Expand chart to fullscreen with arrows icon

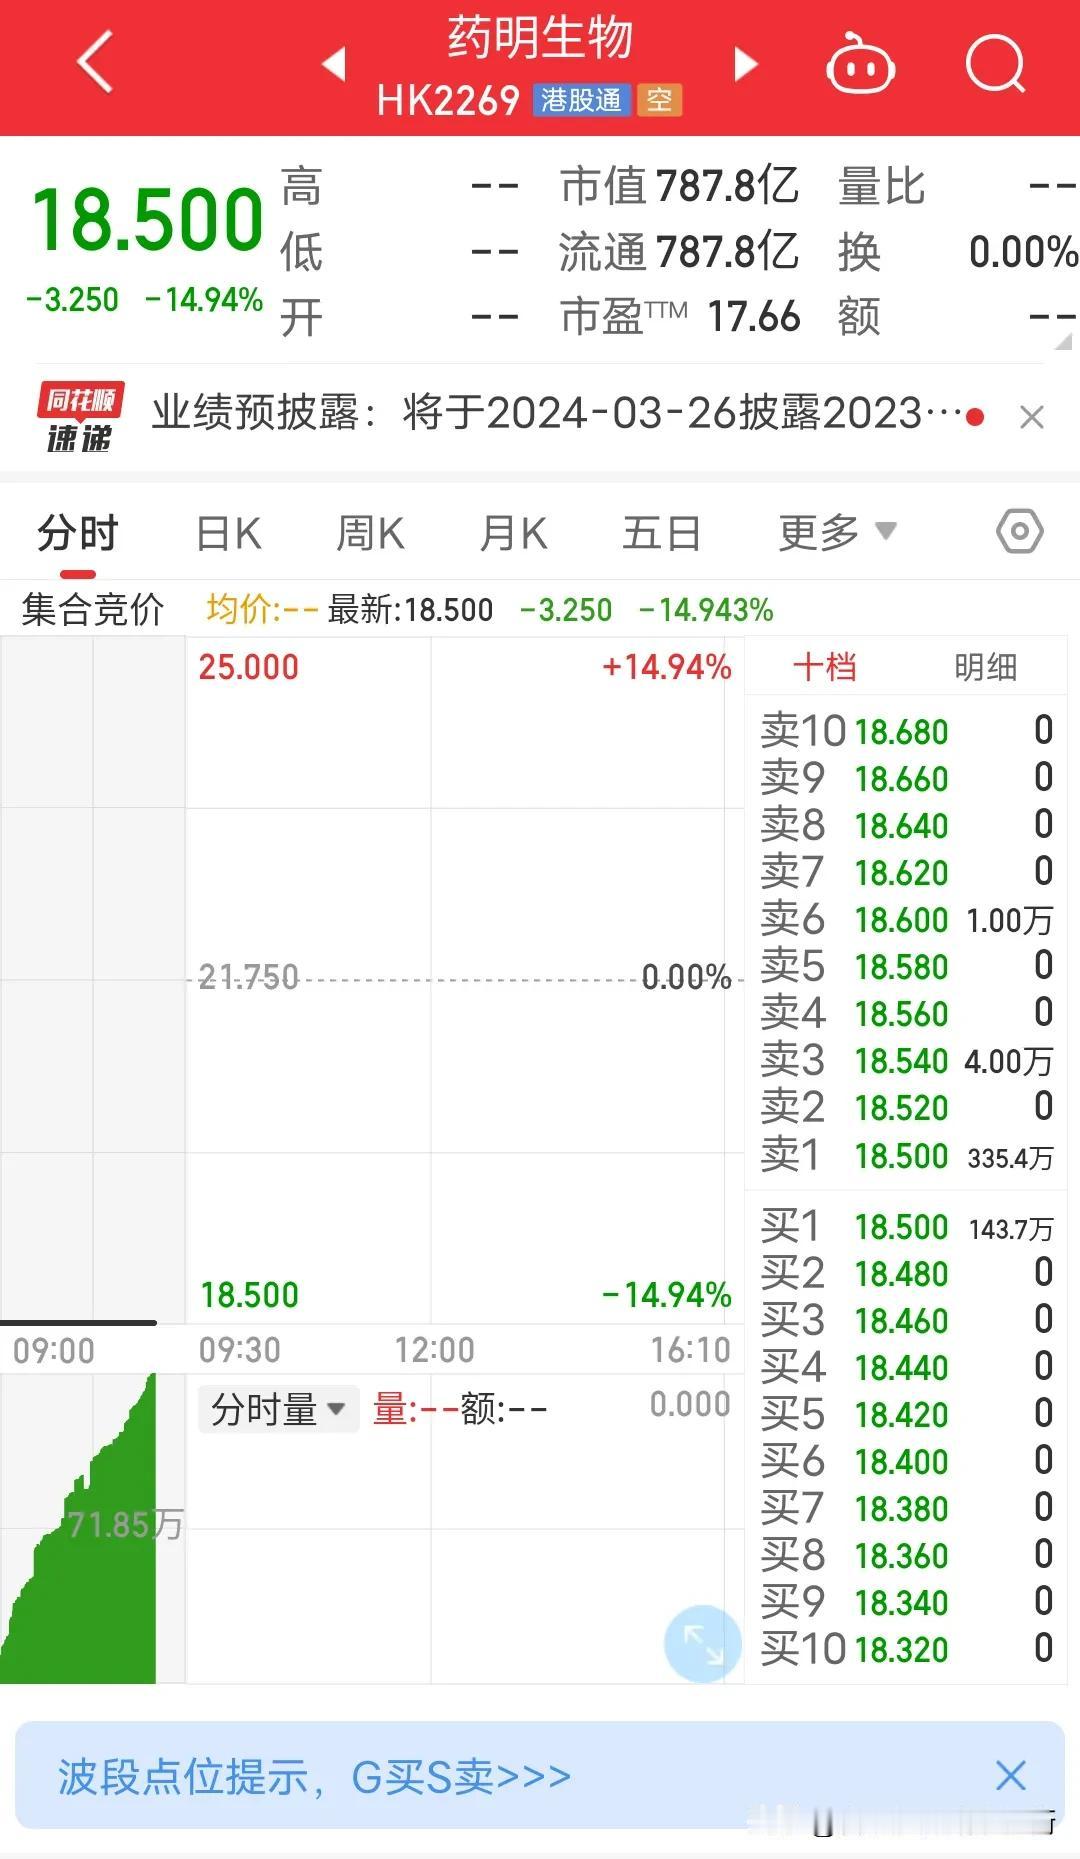(703, 1643)
